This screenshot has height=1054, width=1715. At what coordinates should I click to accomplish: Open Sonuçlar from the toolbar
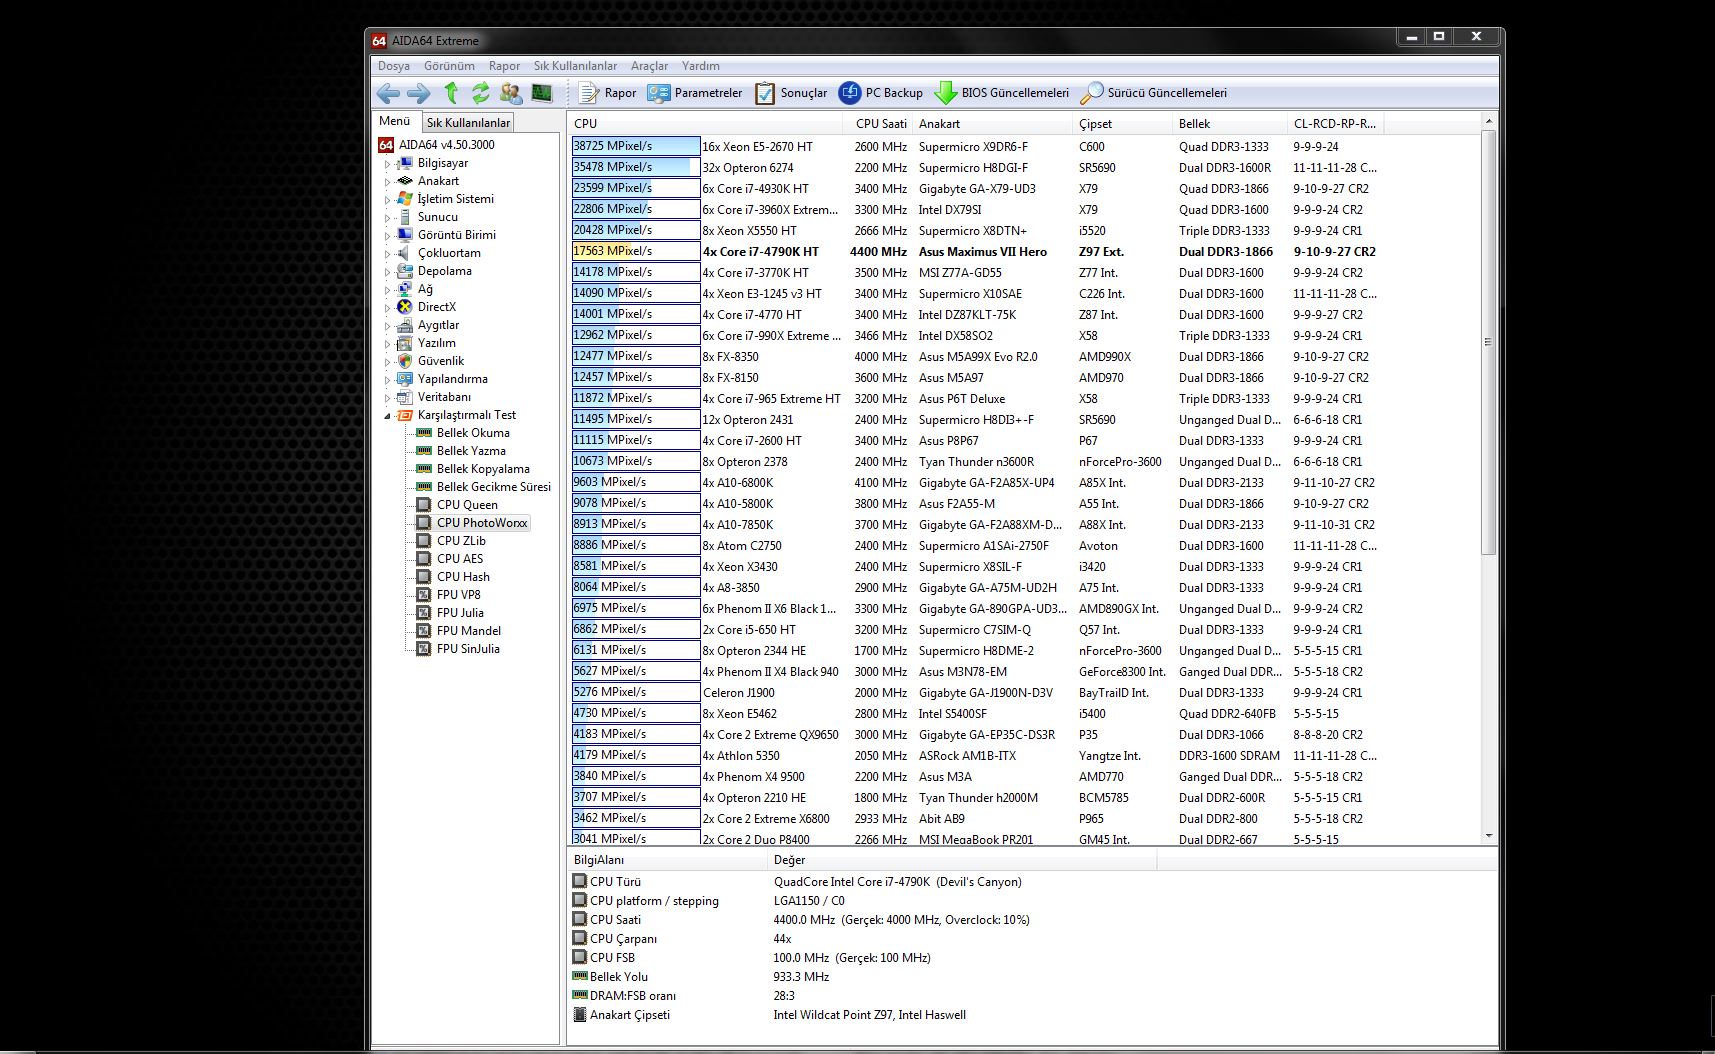791,93
